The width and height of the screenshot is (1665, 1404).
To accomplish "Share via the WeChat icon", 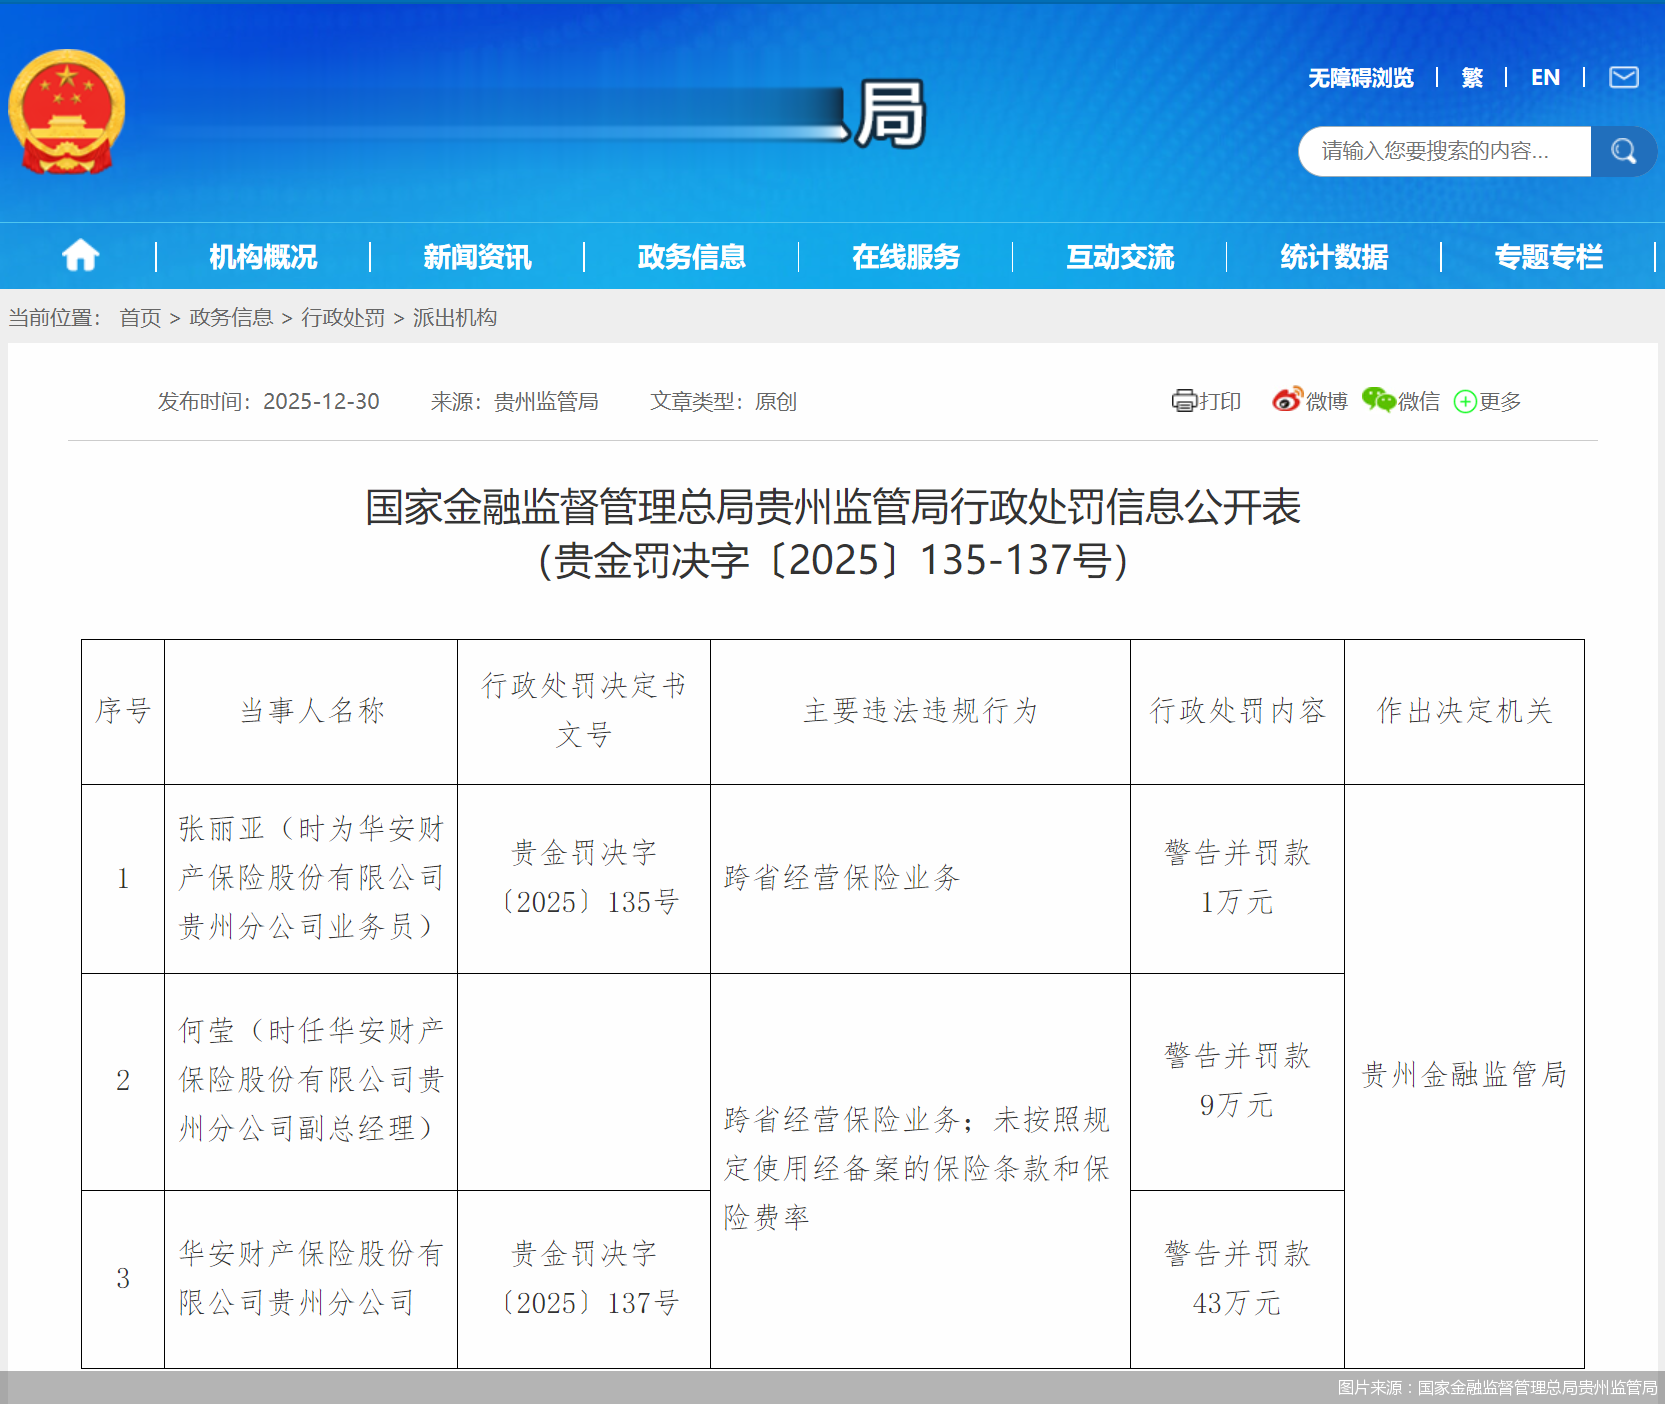I will pyautogui.click(x=1378, y=400).
